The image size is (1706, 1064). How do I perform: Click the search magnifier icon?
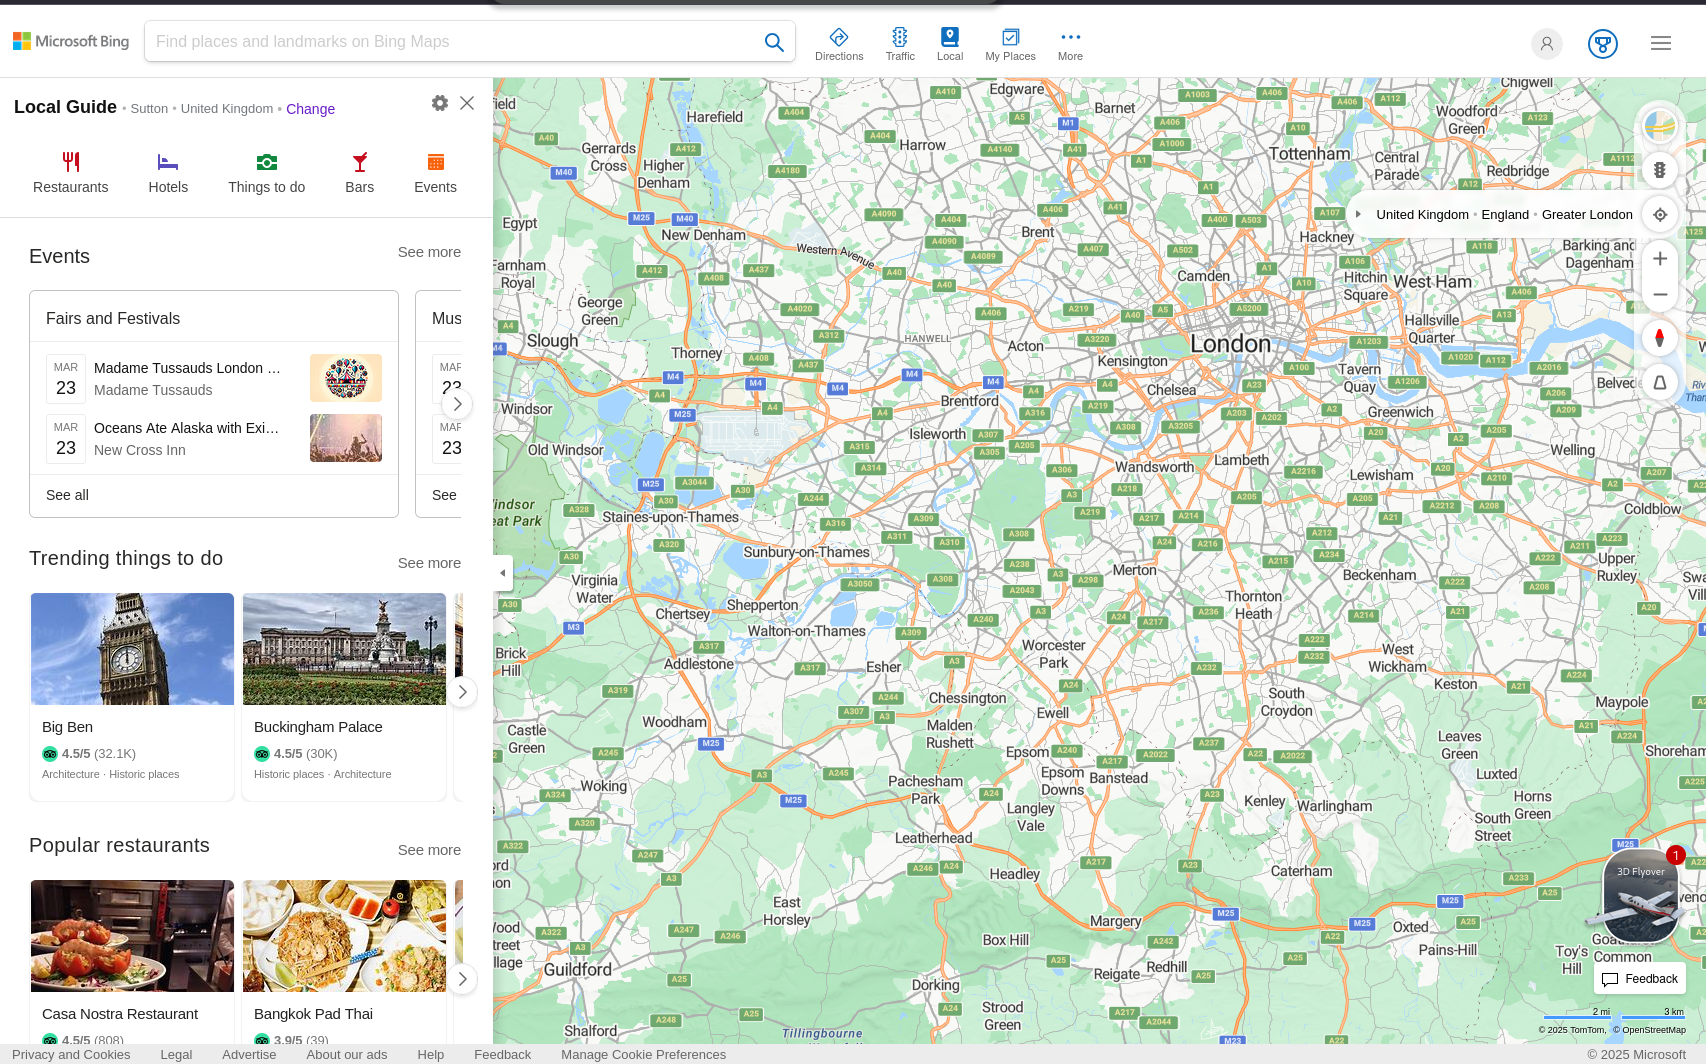pyautogui.click(x=774, y=42)
